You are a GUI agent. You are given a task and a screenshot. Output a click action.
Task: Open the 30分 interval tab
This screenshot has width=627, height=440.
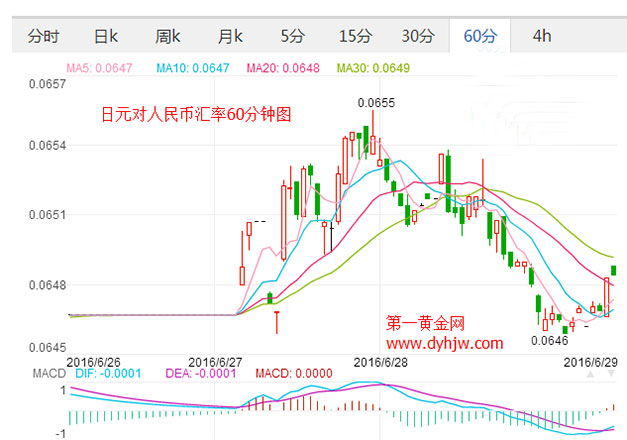coord(417,36)
